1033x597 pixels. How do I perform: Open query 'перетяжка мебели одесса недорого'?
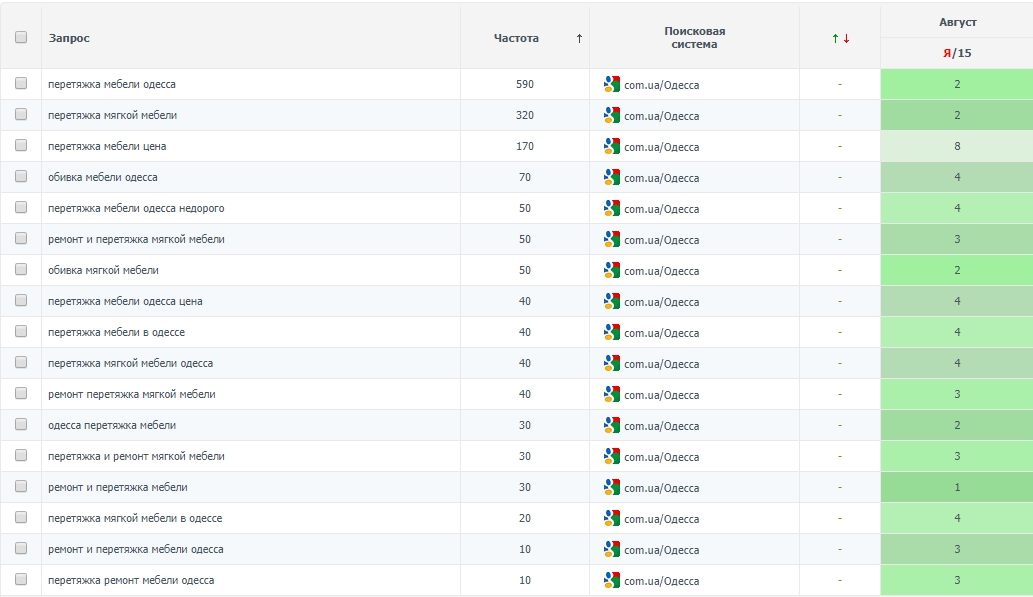tap(136, 209)
